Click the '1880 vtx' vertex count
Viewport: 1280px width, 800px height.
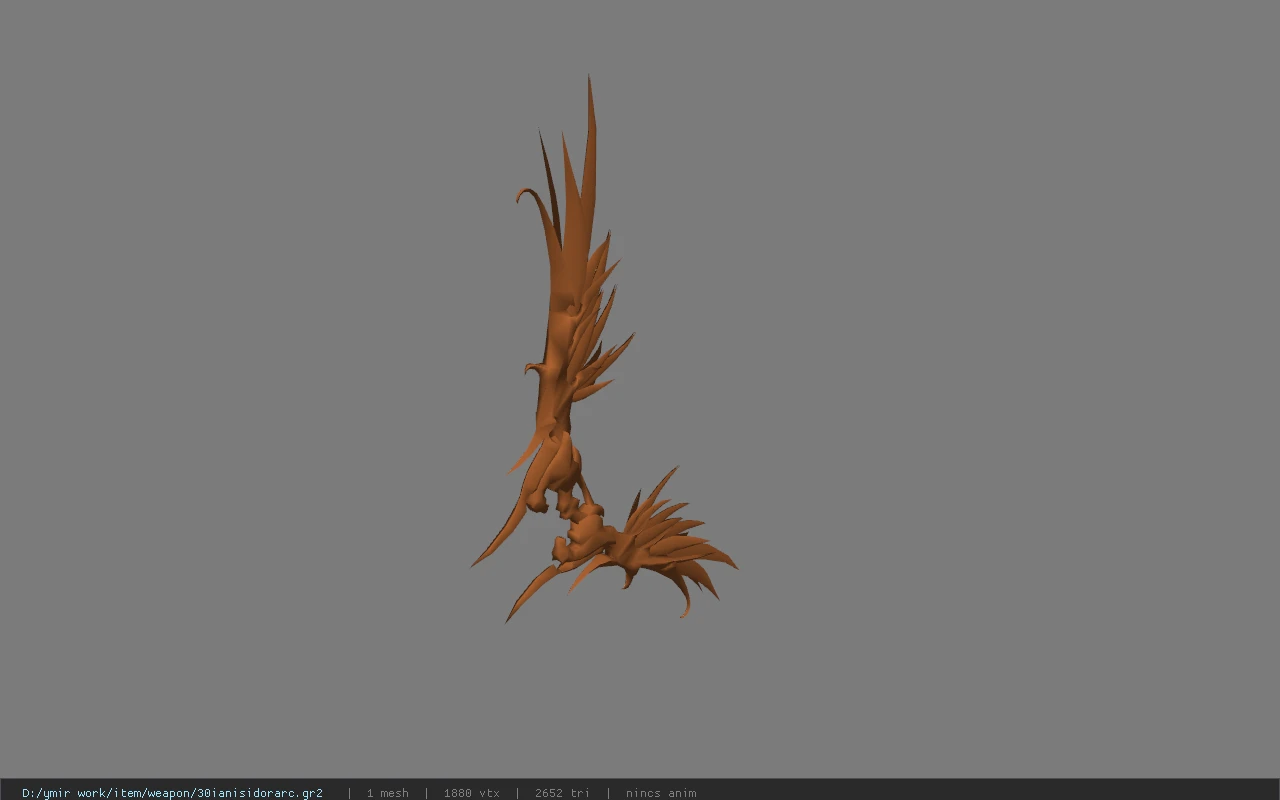click(x=472, y=793)
